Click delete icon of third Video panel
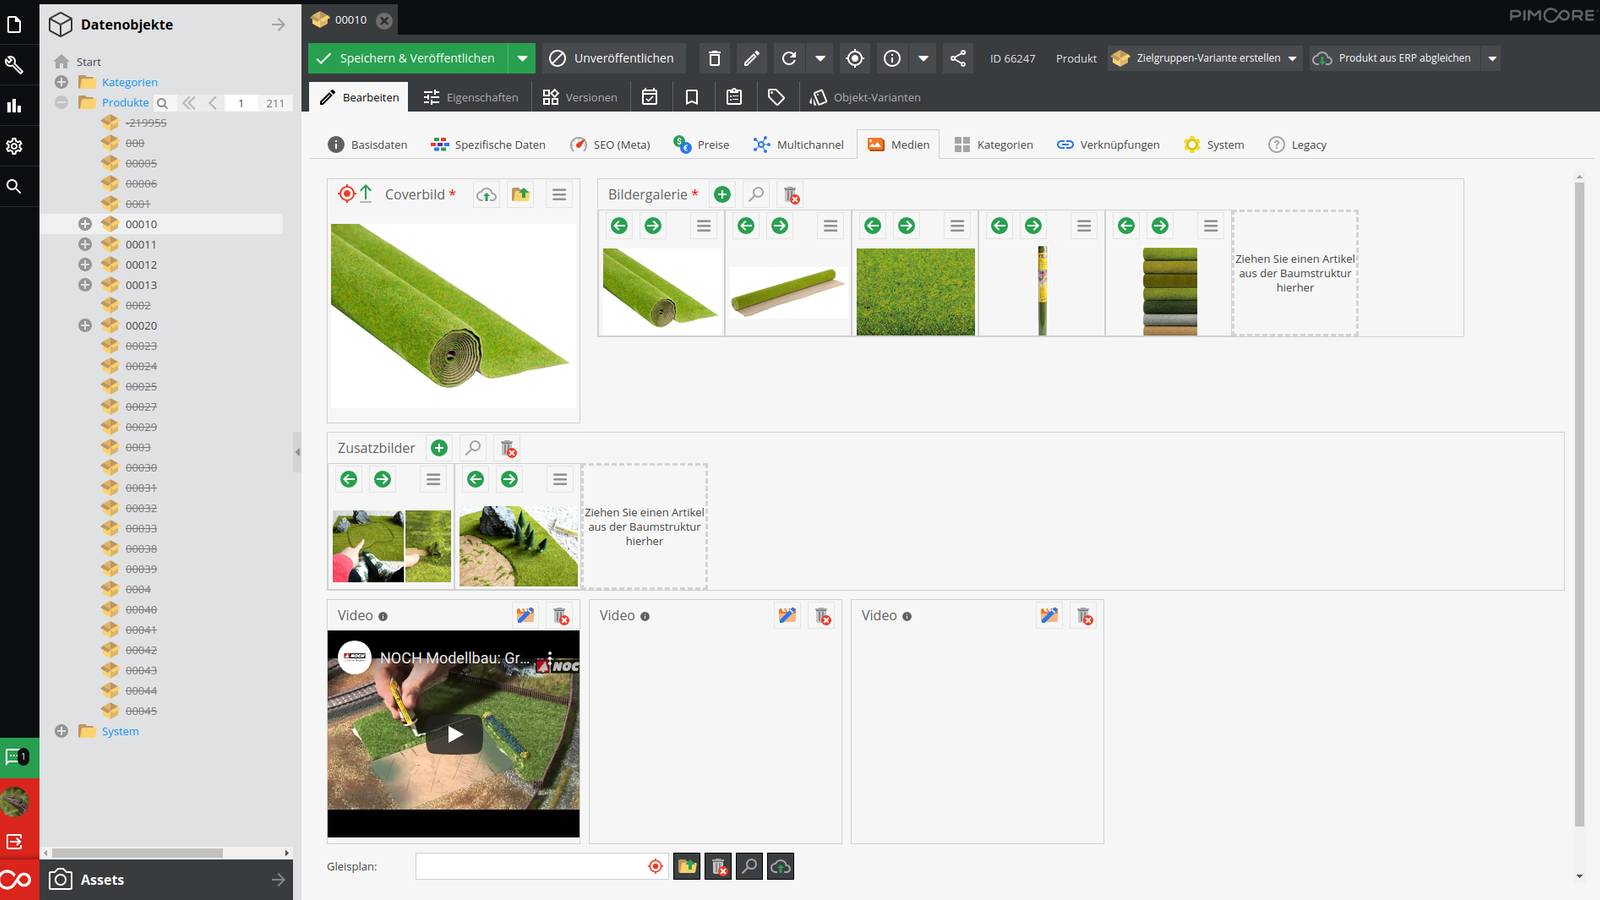Image resolution: width=1600 pixels, height=900 pixels. pos(1084,615)
